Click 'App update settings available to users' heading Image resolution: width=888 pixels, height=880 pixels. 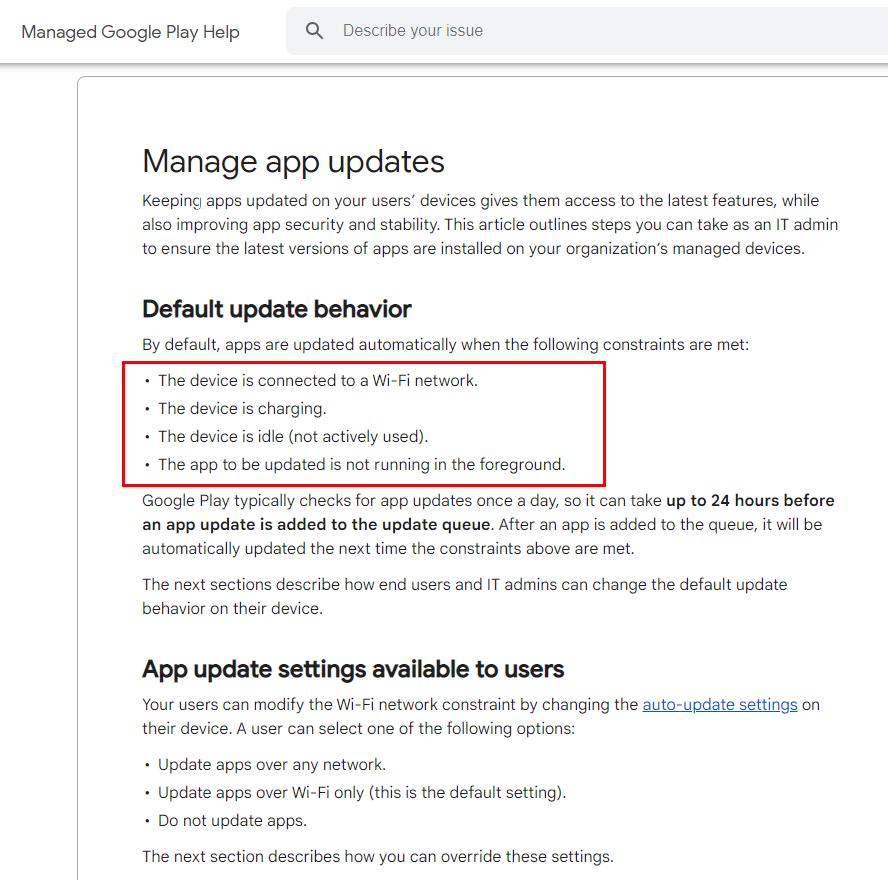pos(353,669)
